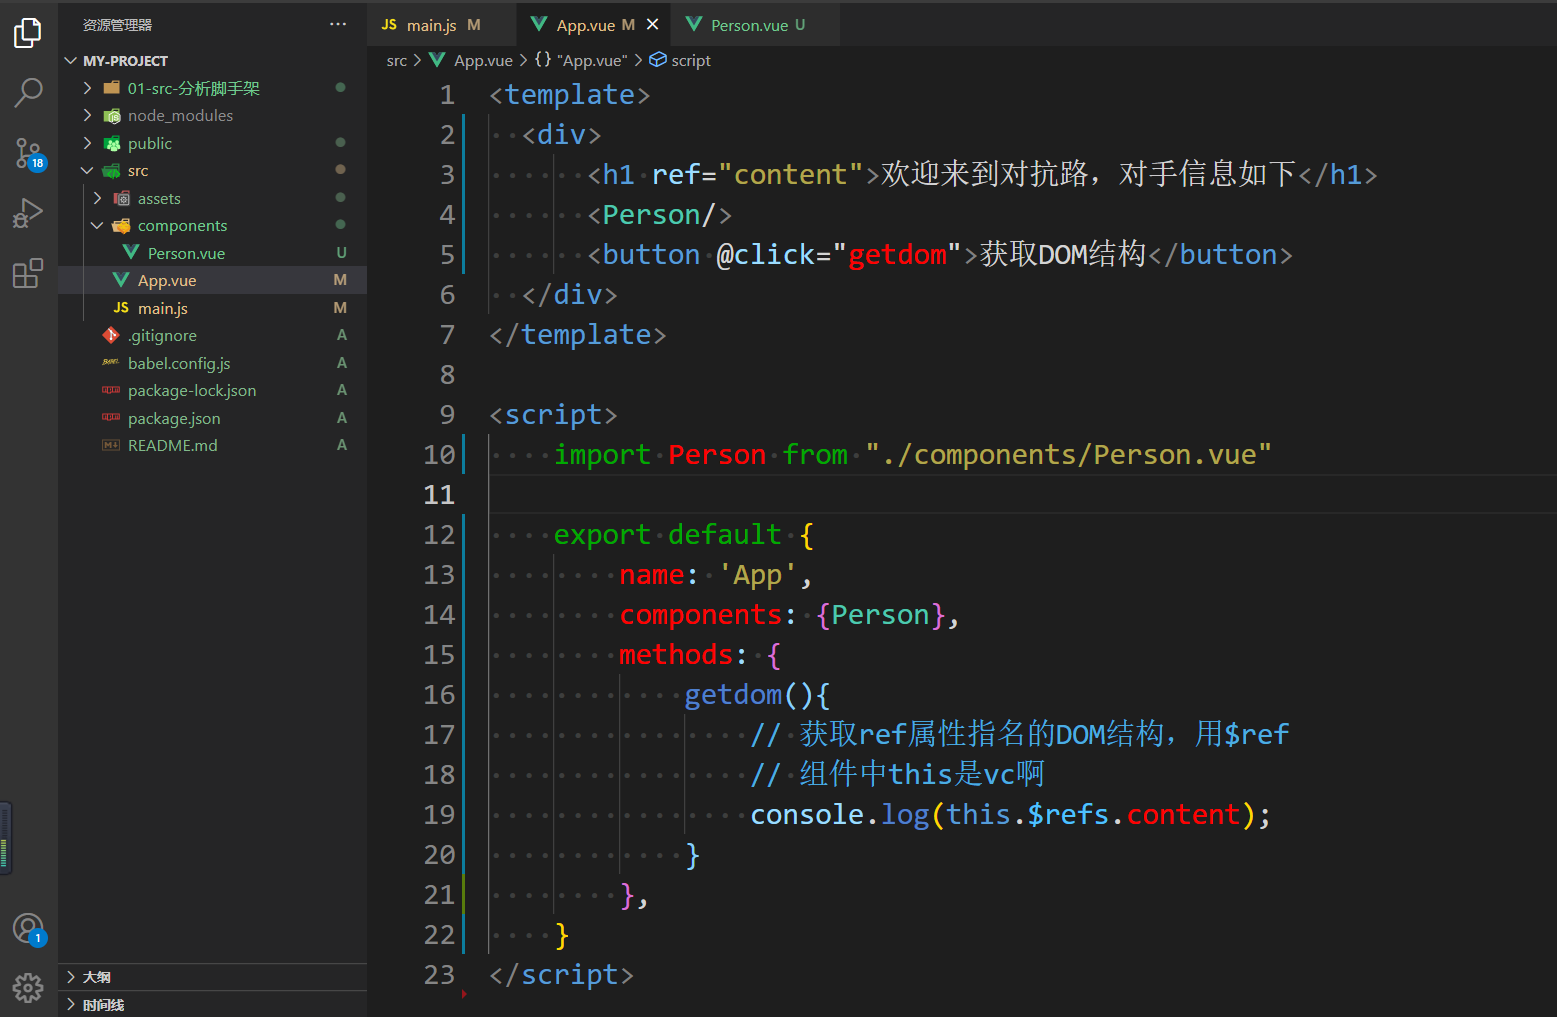Open the Accounts icon in activity bar

[x=28, y=929]
